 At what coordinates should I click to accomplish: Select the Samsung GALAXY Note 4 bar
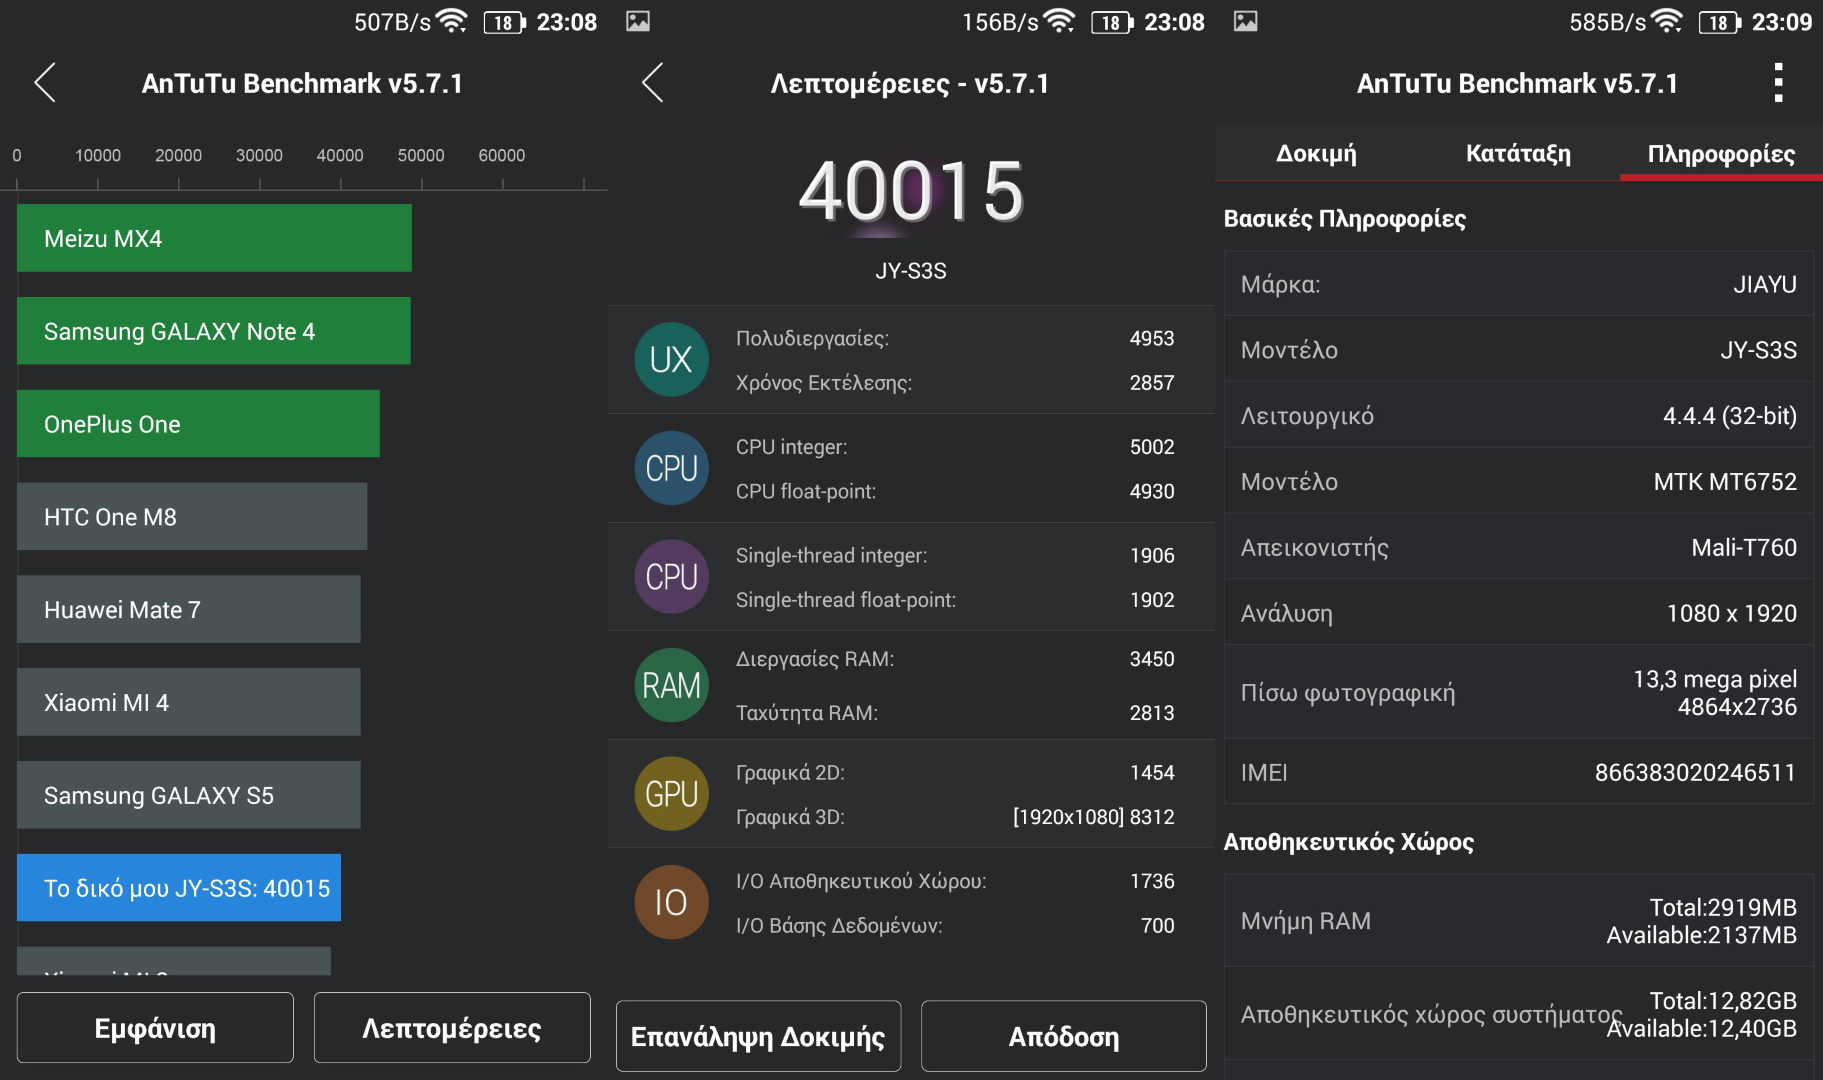pos(213,331)
